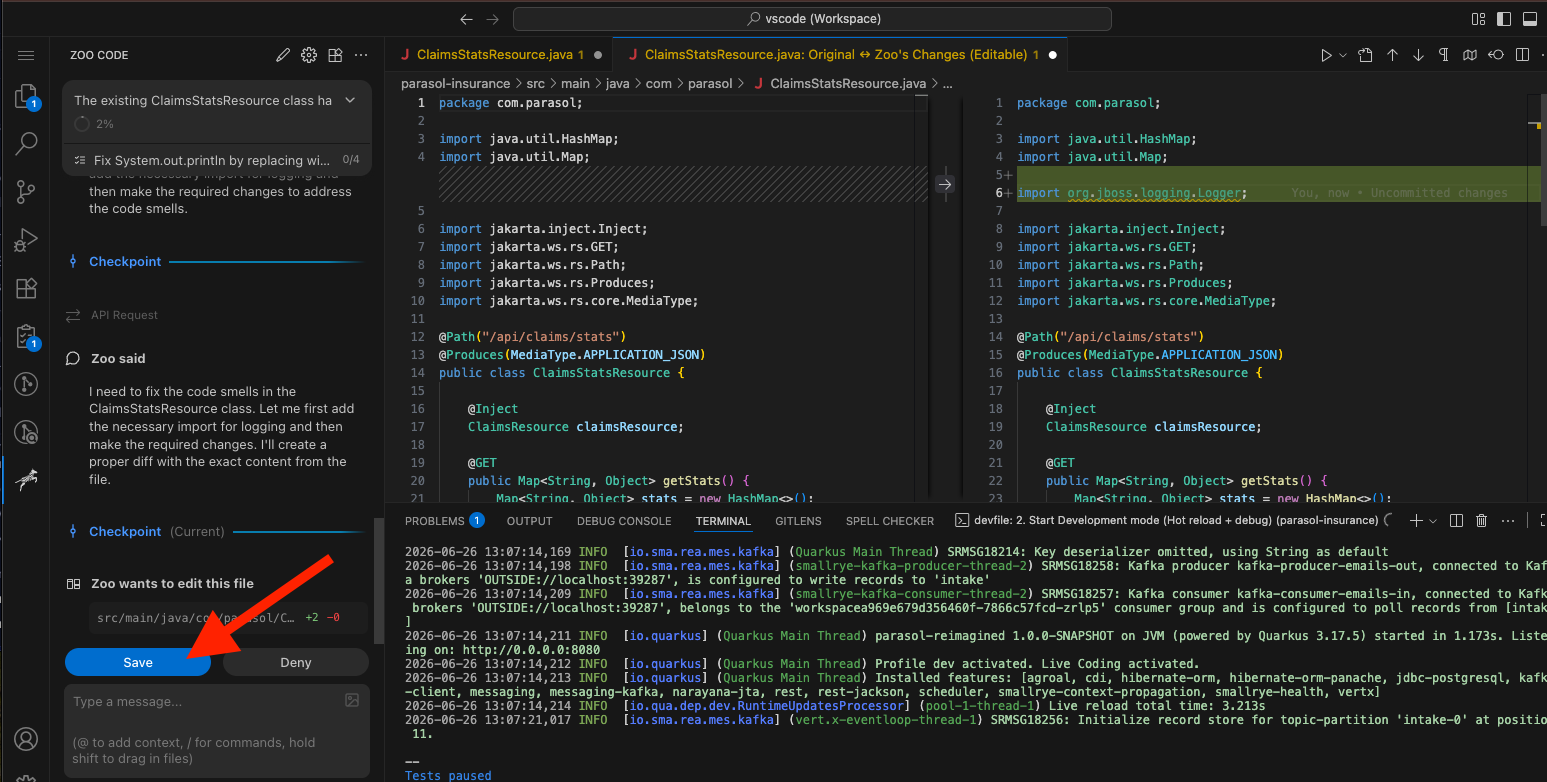Viewport: 1547px width, 782px height.
Task: Click the first Checkpoint marker
Action: point(125,261)
